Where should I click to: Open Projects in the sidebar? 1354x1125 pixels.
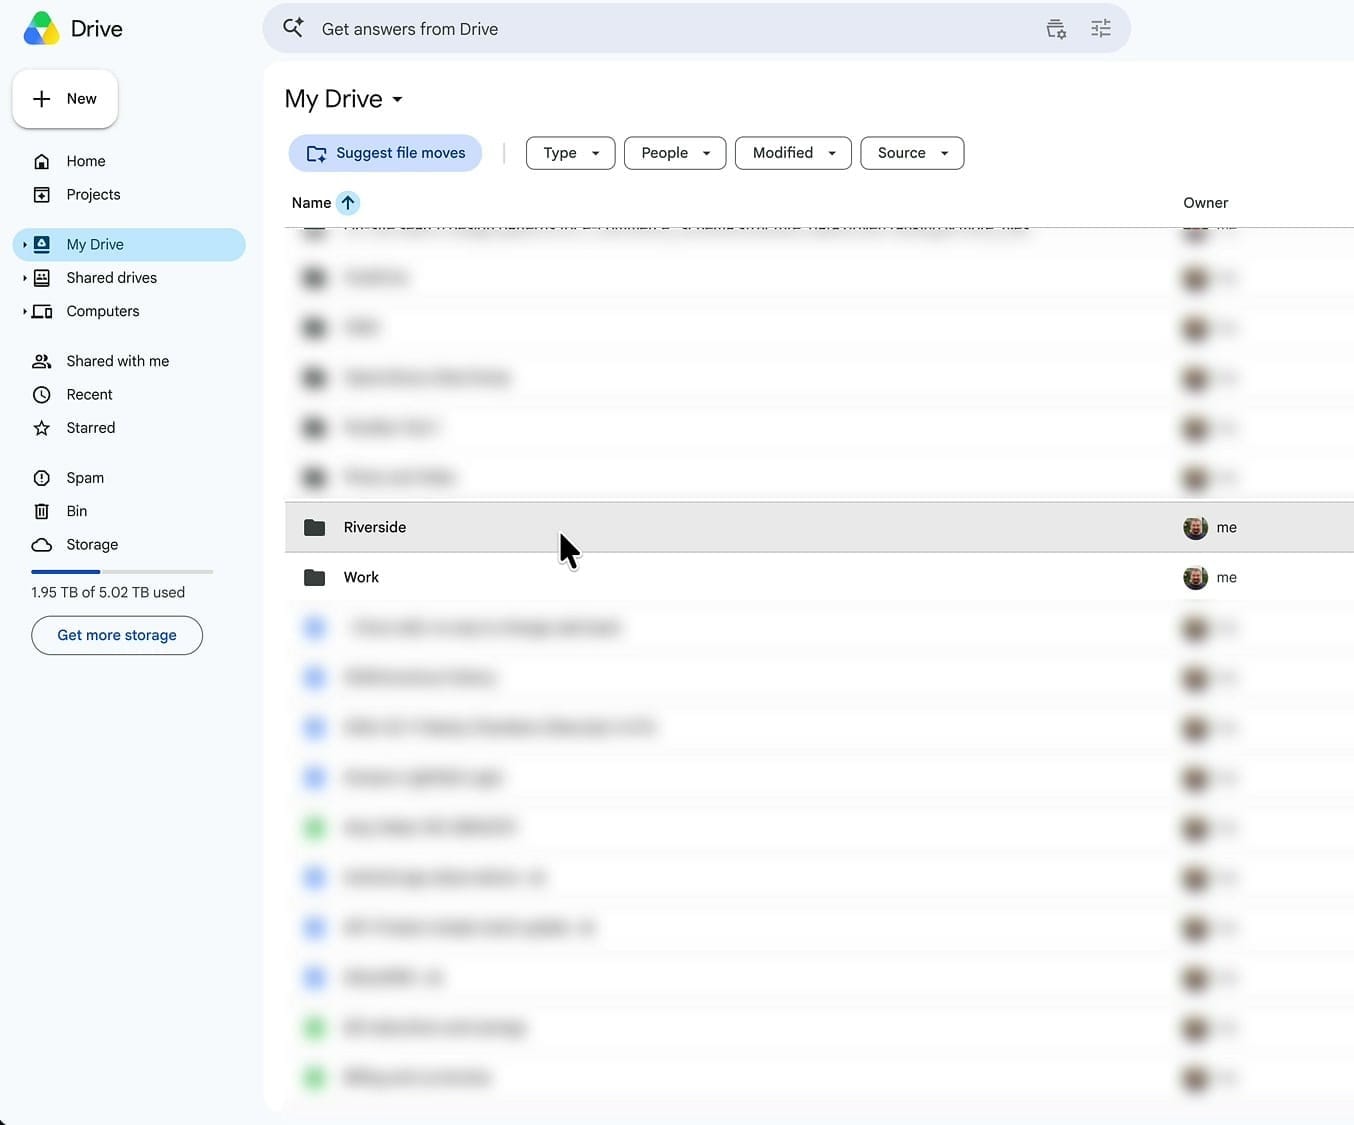(x=93, y=195)
